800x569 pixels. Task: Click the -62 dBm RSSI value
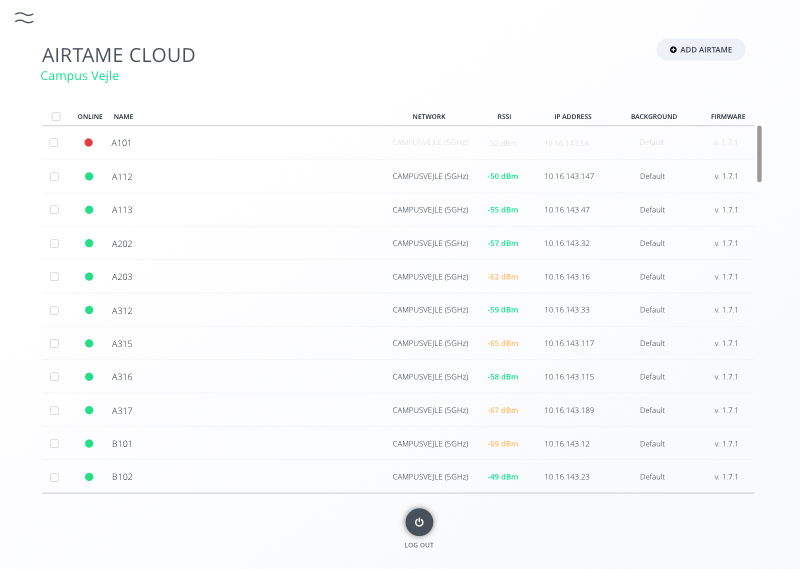[503, 277]
